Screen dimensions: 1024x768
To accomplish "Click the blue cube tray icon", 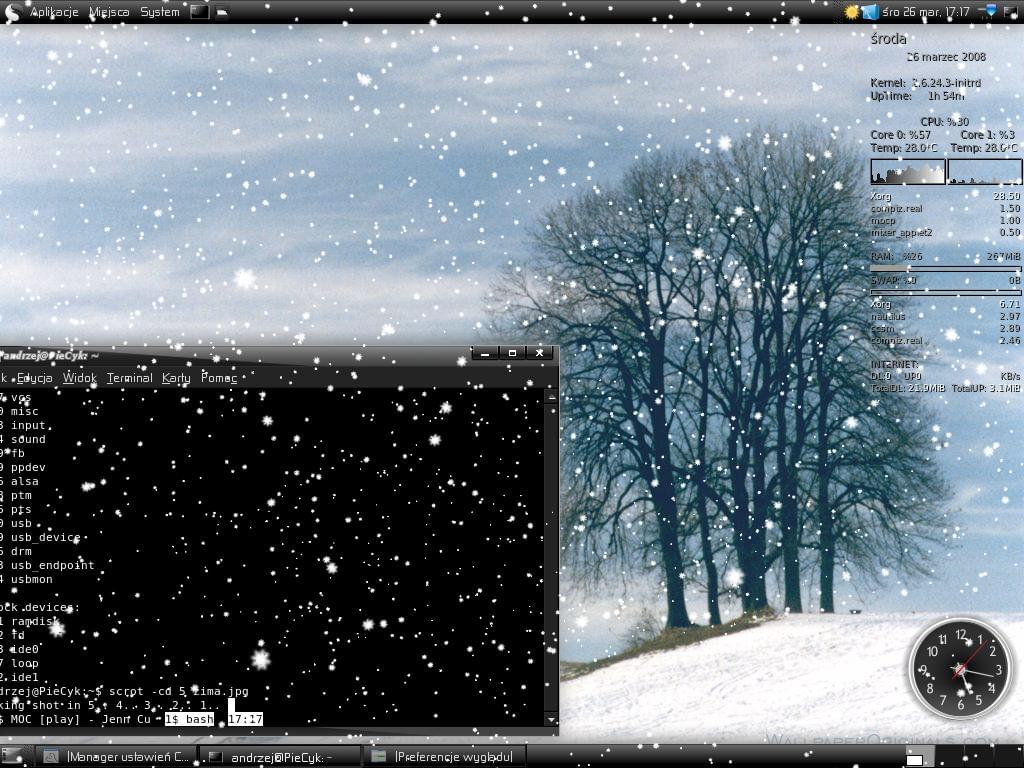I will 869,12.
